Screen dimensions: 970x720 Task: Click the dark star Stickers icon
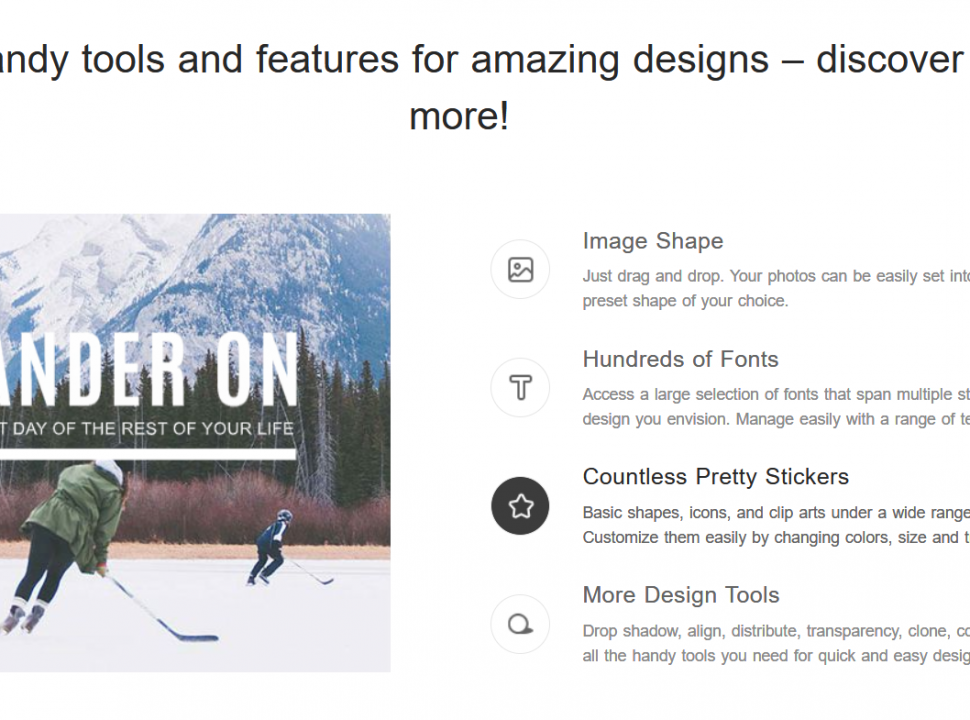coord(520,506)
